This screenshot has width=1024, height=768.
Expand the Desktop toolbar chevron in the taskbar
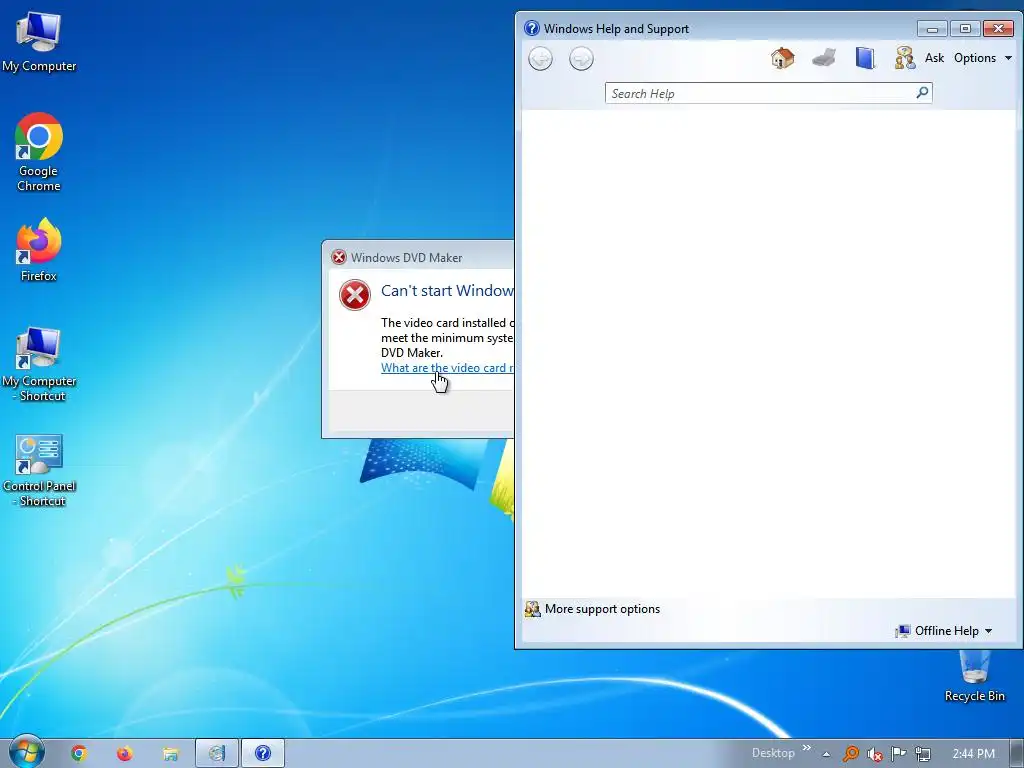pos(807,748)
